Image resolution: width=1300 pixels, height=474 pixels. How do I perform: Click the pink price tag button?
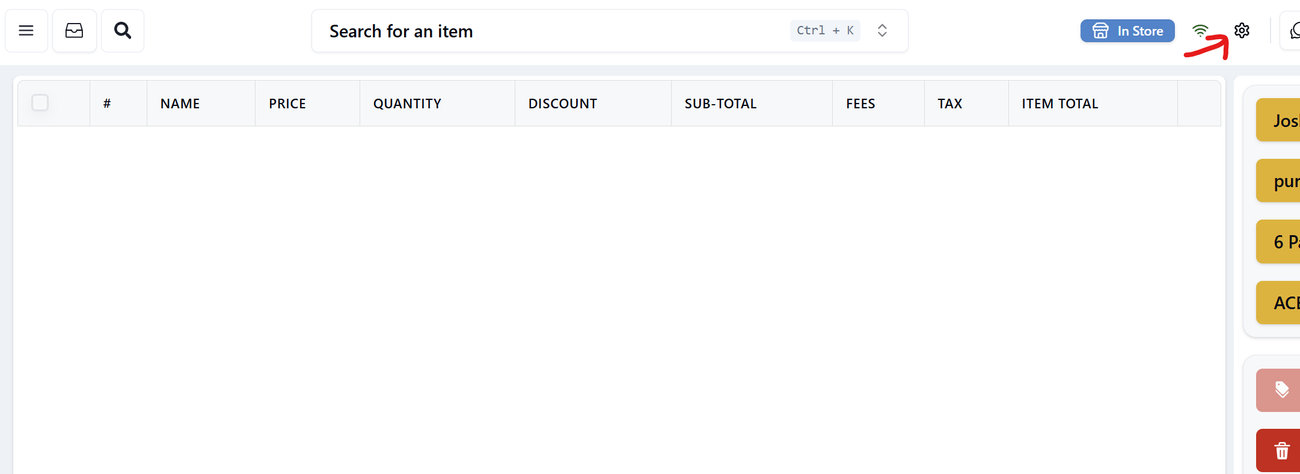pos(1281,389)
